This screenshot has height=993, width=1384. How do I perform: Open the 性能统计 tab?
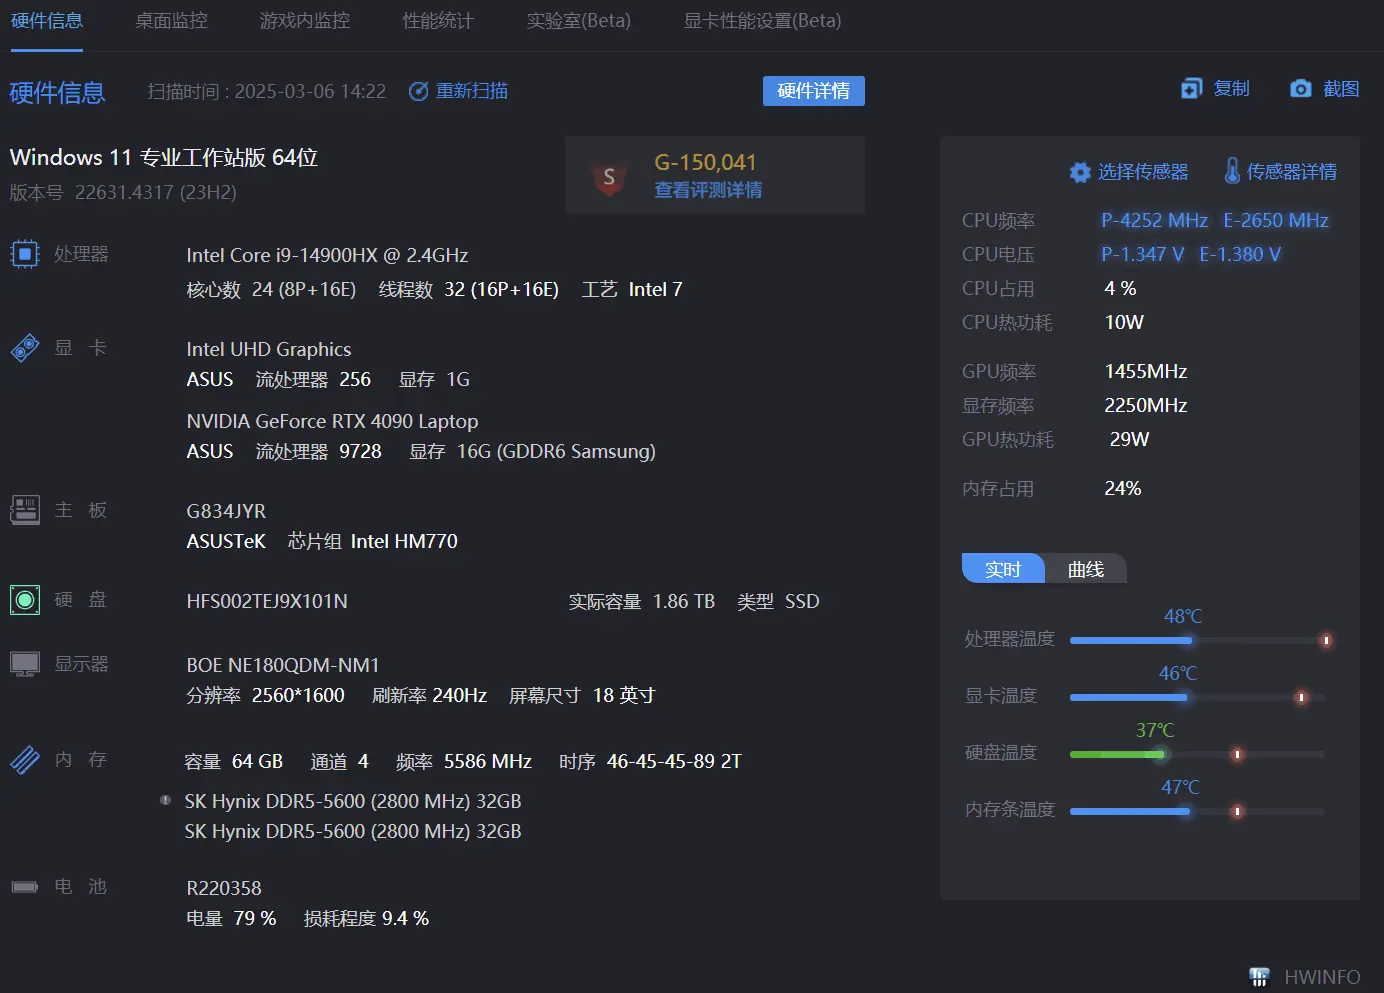click(438, 21)
